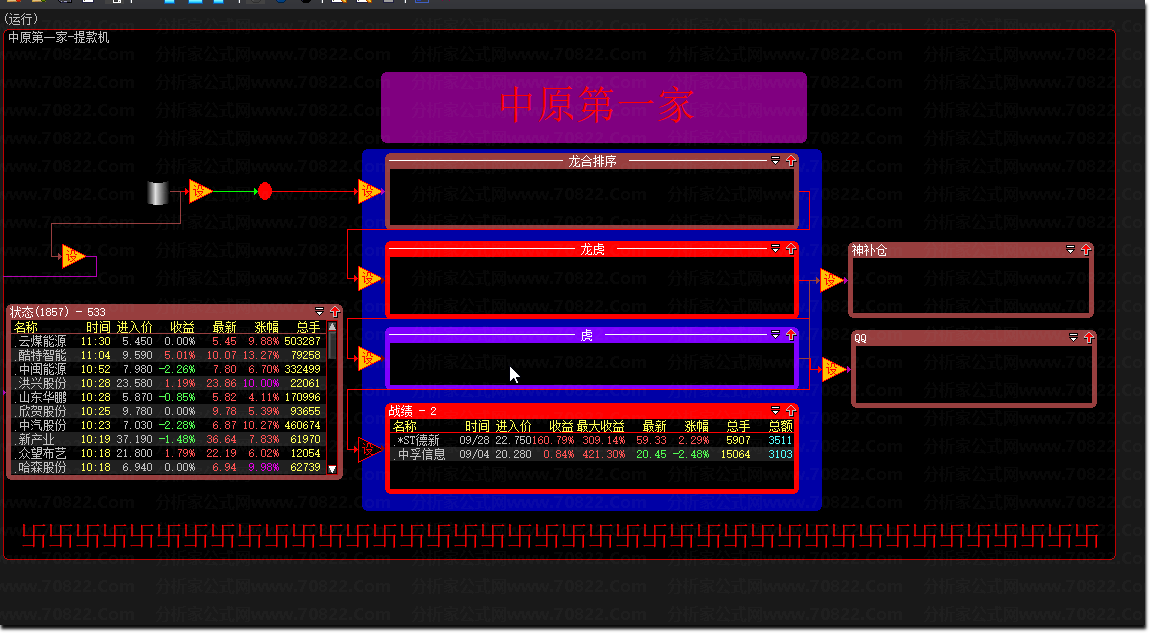Click the gray cylinder data source node
Image resolution: width=1151 pixels, height=633 pixels.
point(158,193)
